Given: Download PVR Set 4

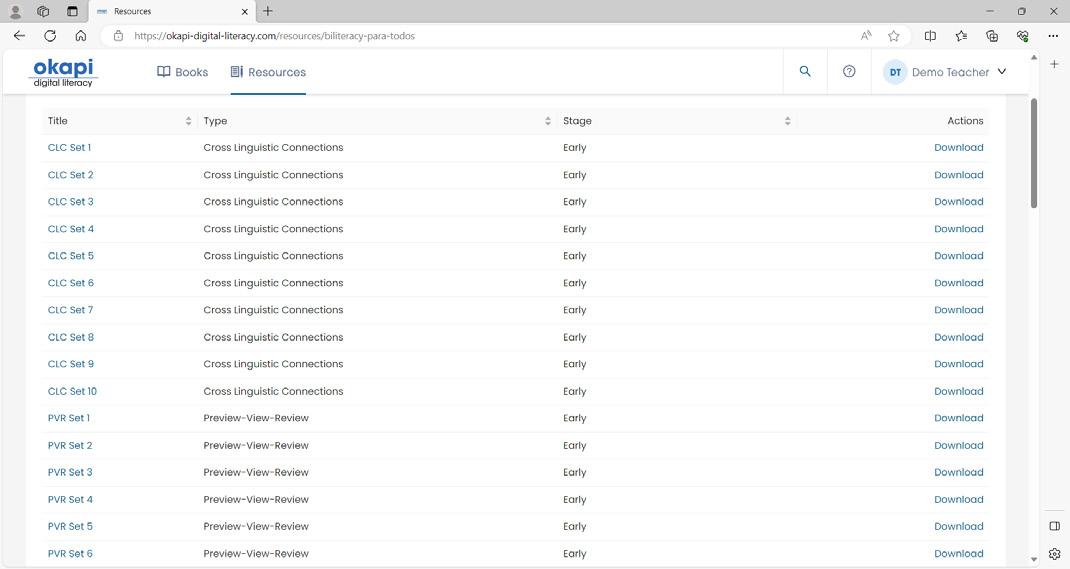Looking at the screenshot, I should 959,499.
